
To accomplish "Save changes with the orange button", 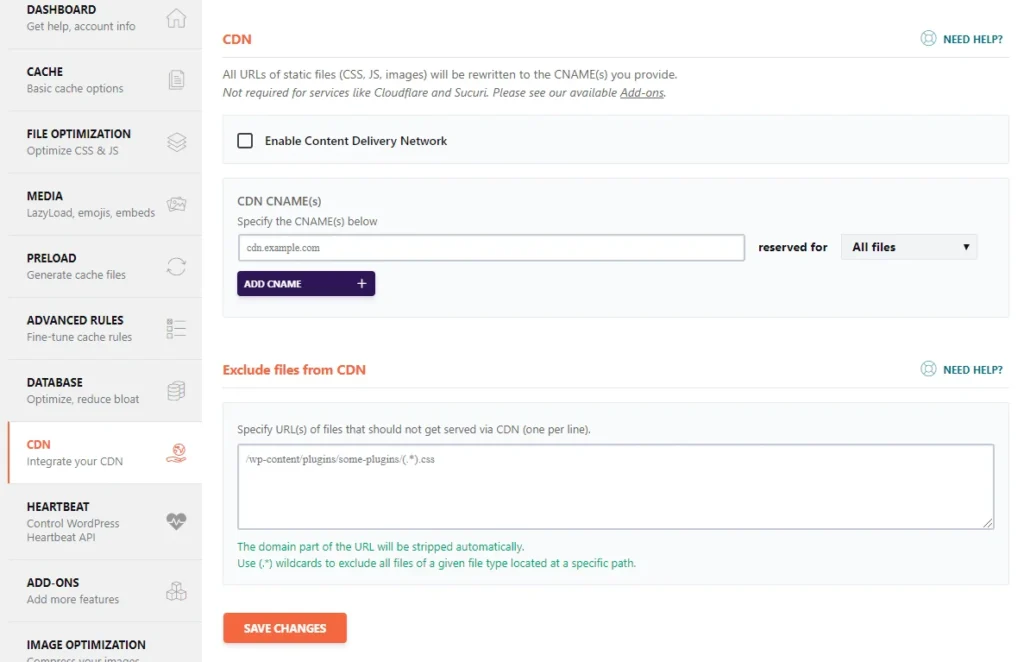I will coord(284,628).
